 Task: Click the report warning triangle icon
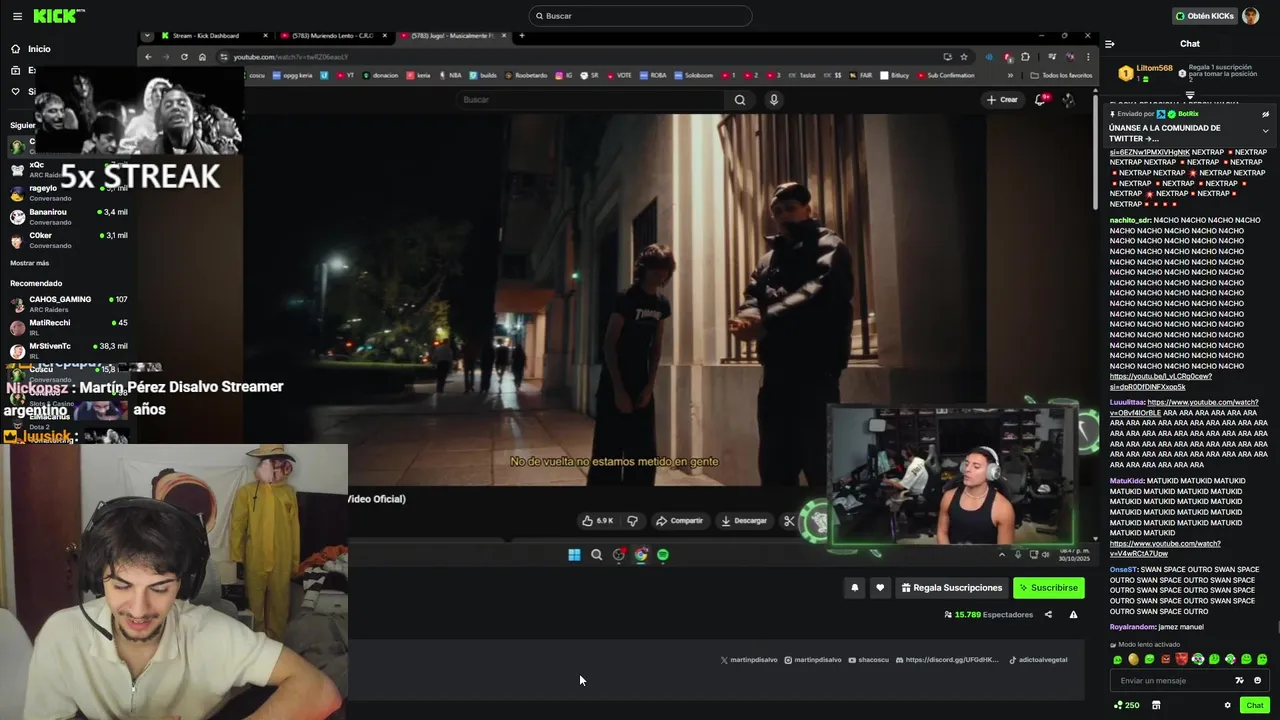point(1073,615)
